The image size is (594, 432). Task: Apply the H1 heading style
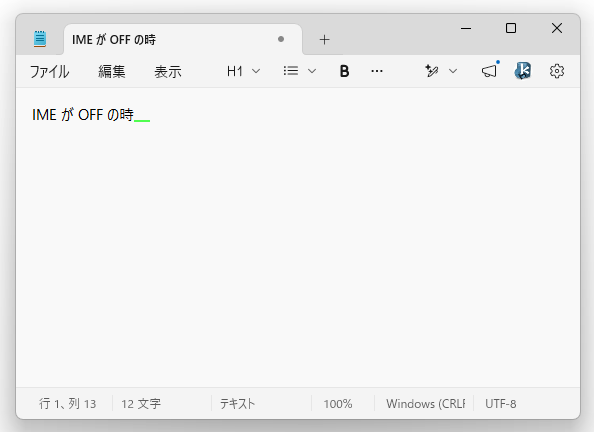(x=235, y=71)
